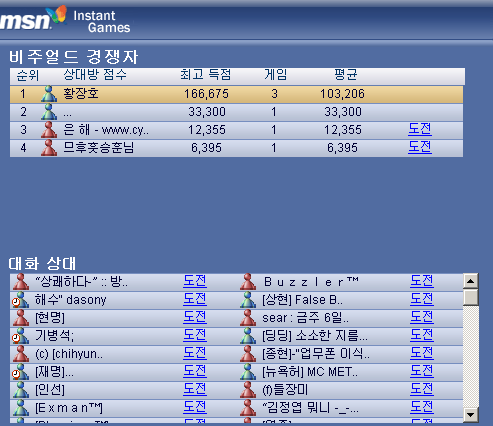Click green buddy icon next to [인선]
Image resolution: width=493 pixels, height=426 pixels.
point(21,390)
